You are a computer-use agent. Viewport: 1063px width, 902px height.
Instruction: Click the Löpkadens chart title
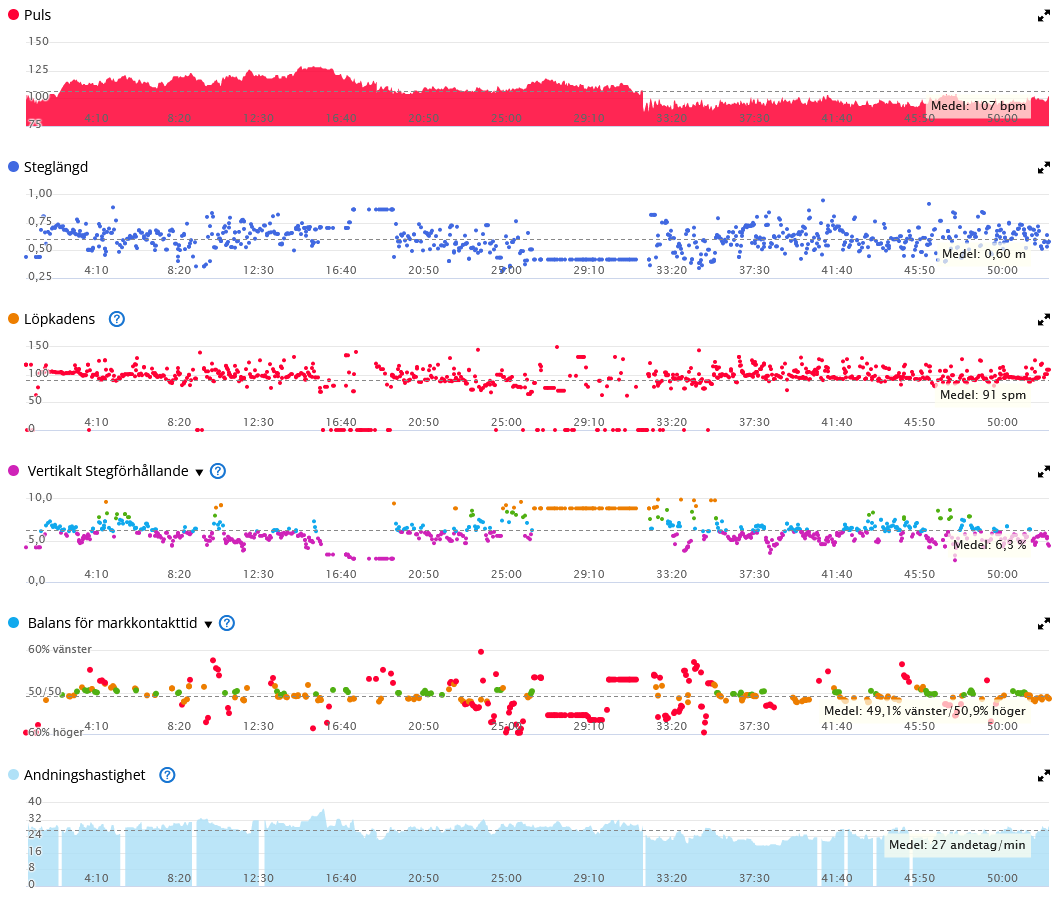(x=59, y=319)
